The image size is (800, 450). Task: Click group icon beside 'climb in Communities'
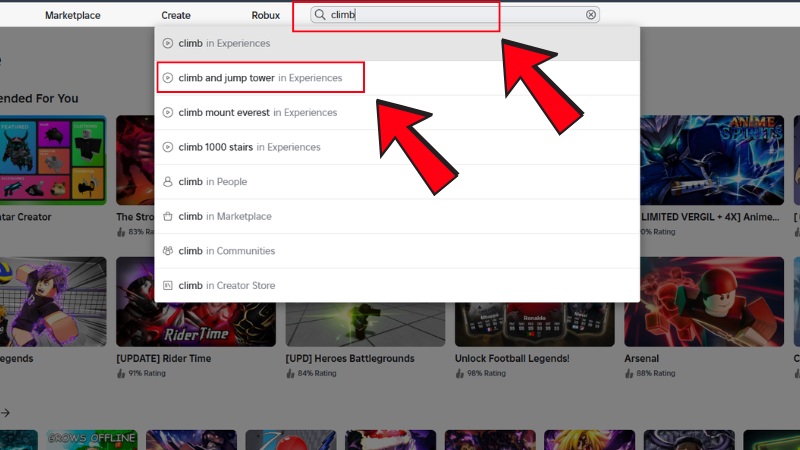pos(168,251)
